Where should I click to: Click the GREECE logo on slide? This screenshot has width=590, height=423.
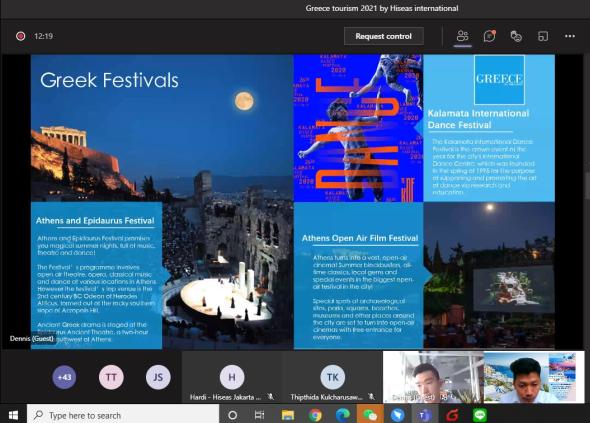click(499, 79)
